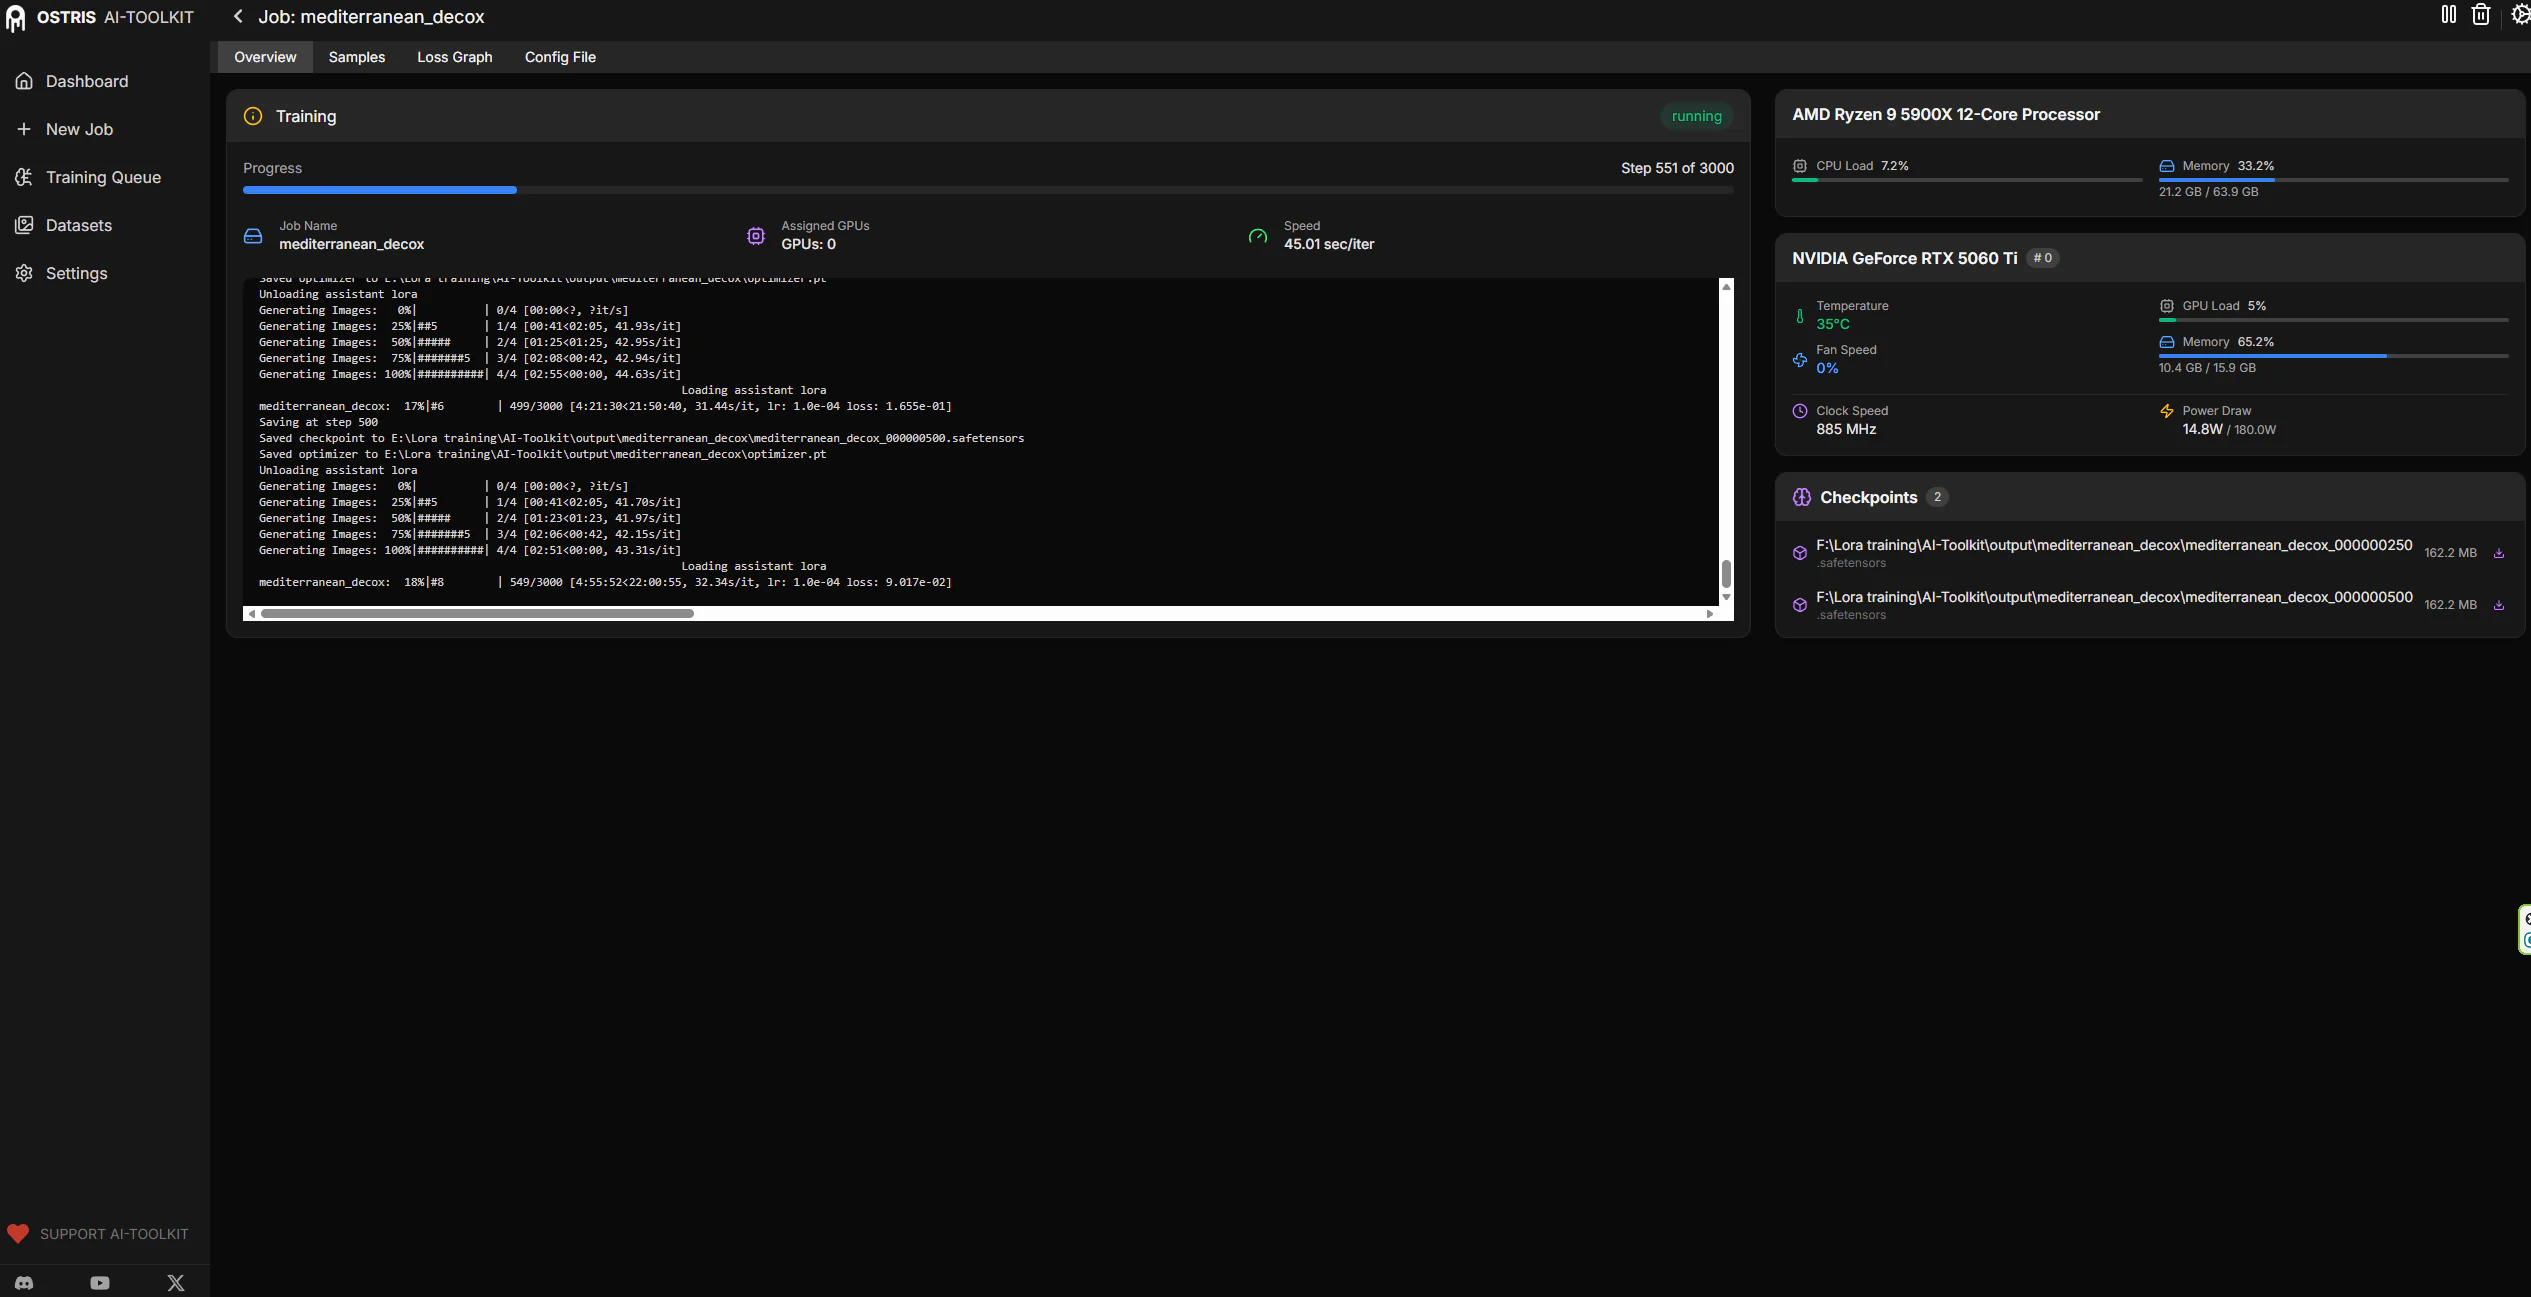Switch to the Samples tab
The width and height of the screenshot is (2531, 1297).
[x=356, y=57]
